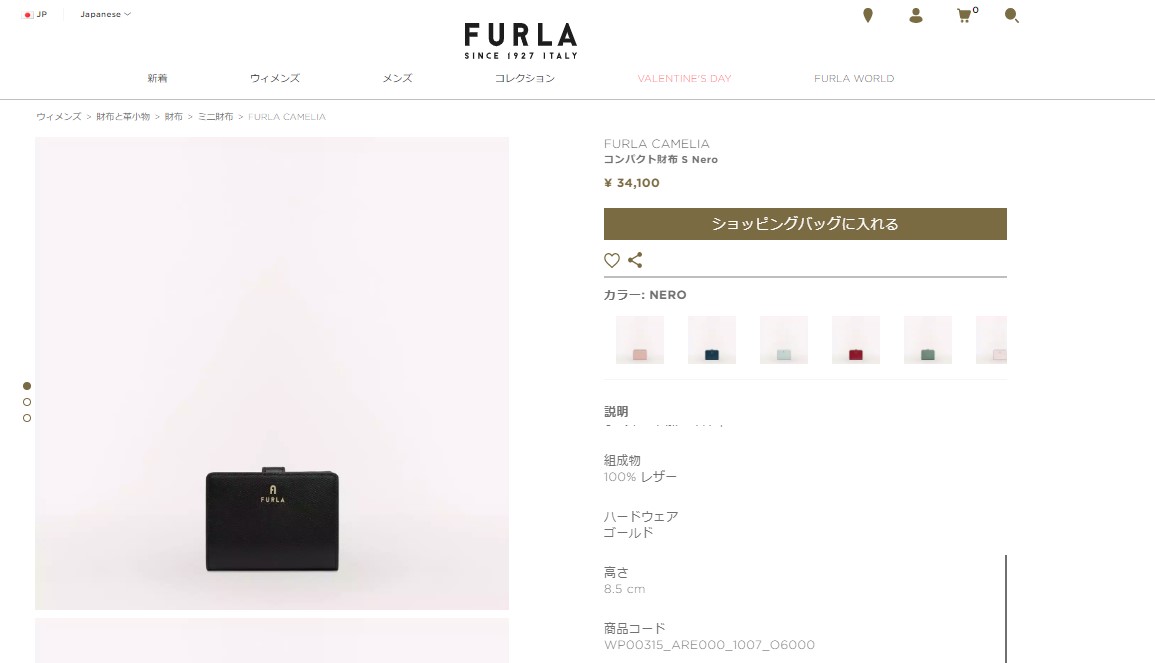The width and height of the screenshot is (1155, 663).
Task: Add to bag with ショッピングバッグに入れる button
Action: pos(805,224)
